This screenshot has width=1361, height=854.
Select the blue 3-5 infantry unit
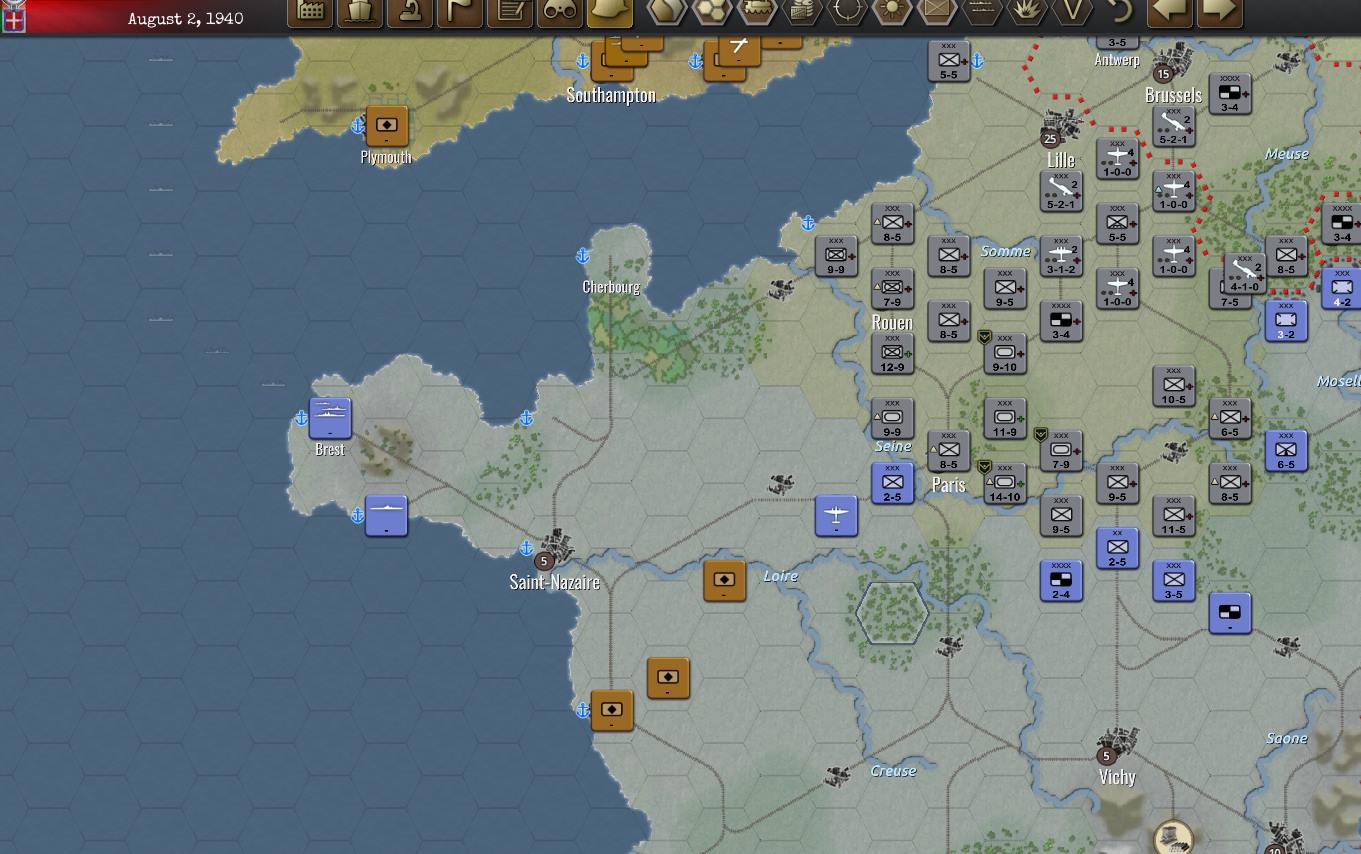click(1174, 580)
